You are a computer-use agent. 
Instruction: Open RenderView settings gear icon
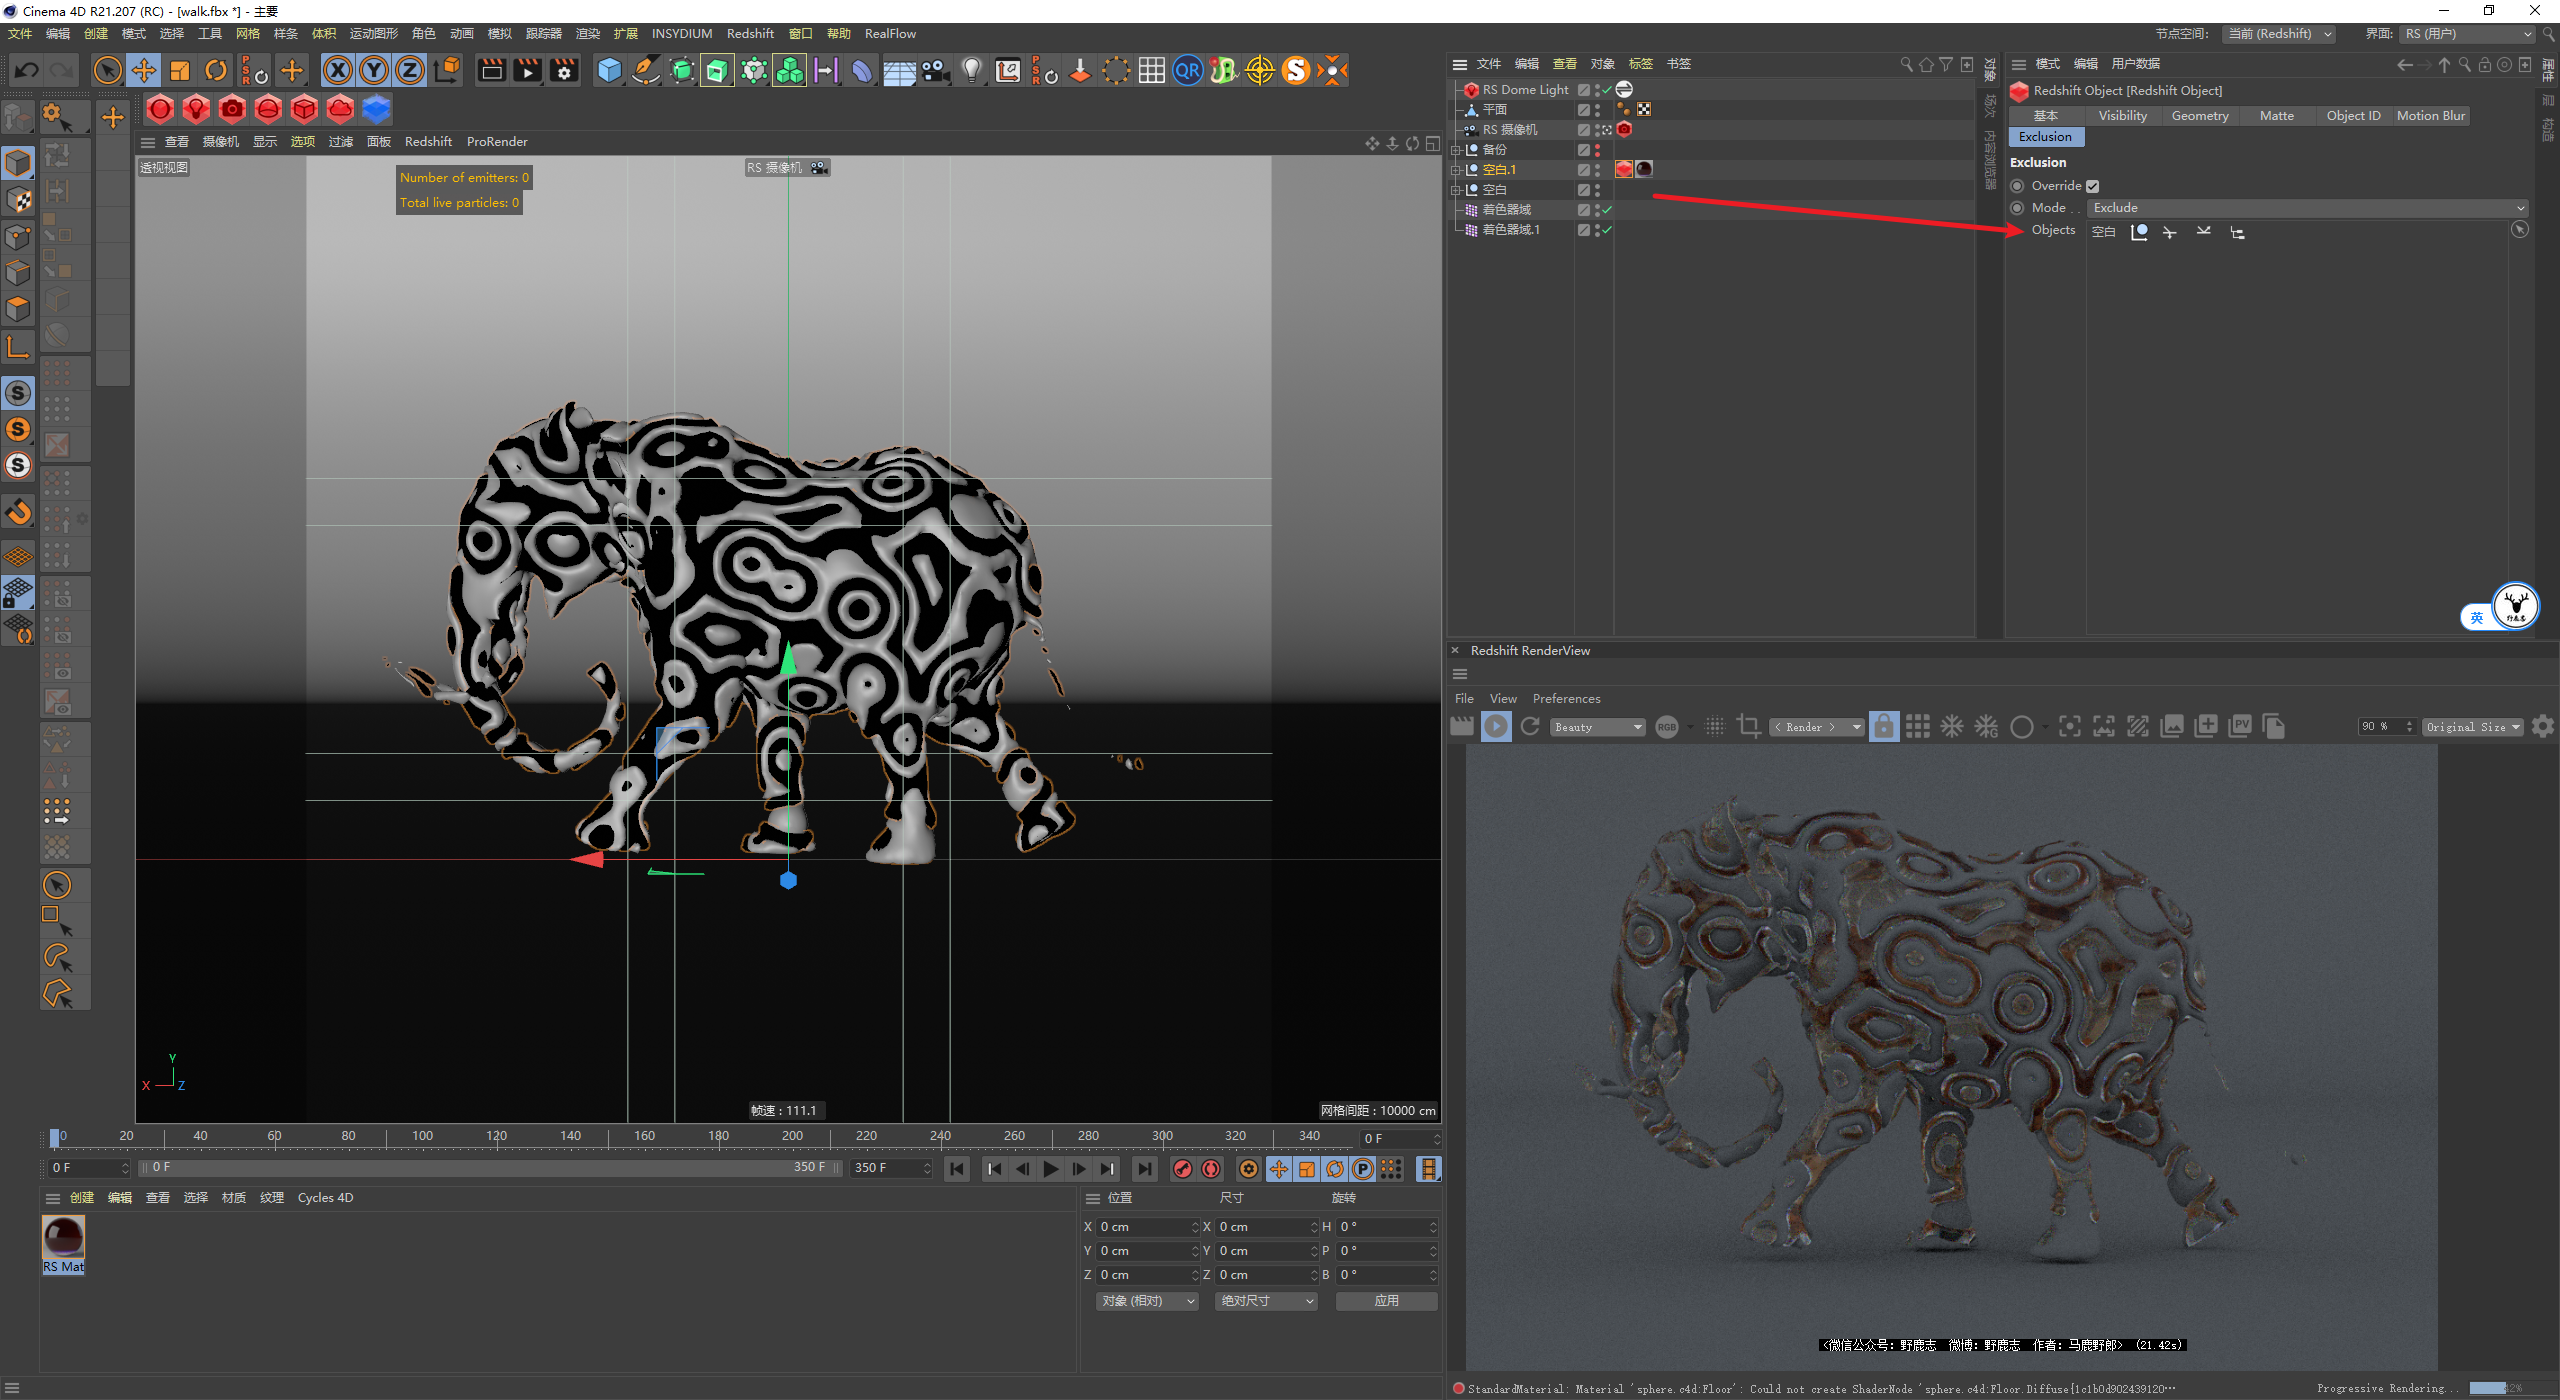click(2542, 727)
